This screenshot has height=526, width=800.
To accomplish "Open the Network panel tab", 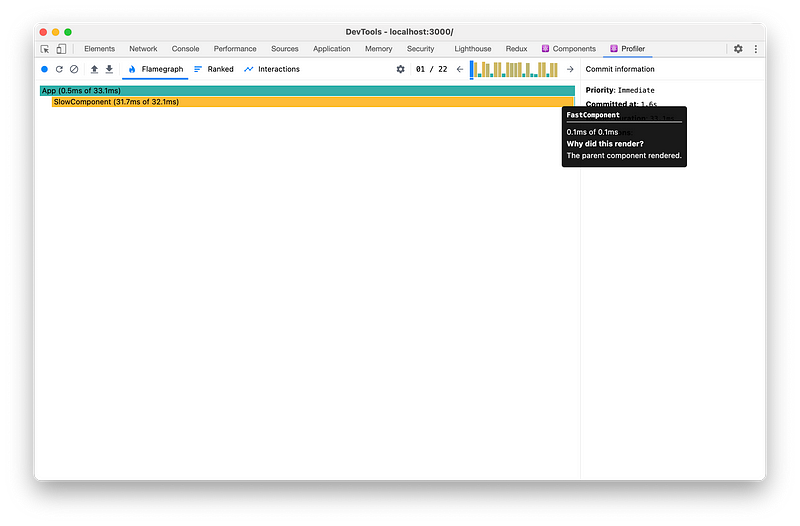I will [x=143, y=49].
